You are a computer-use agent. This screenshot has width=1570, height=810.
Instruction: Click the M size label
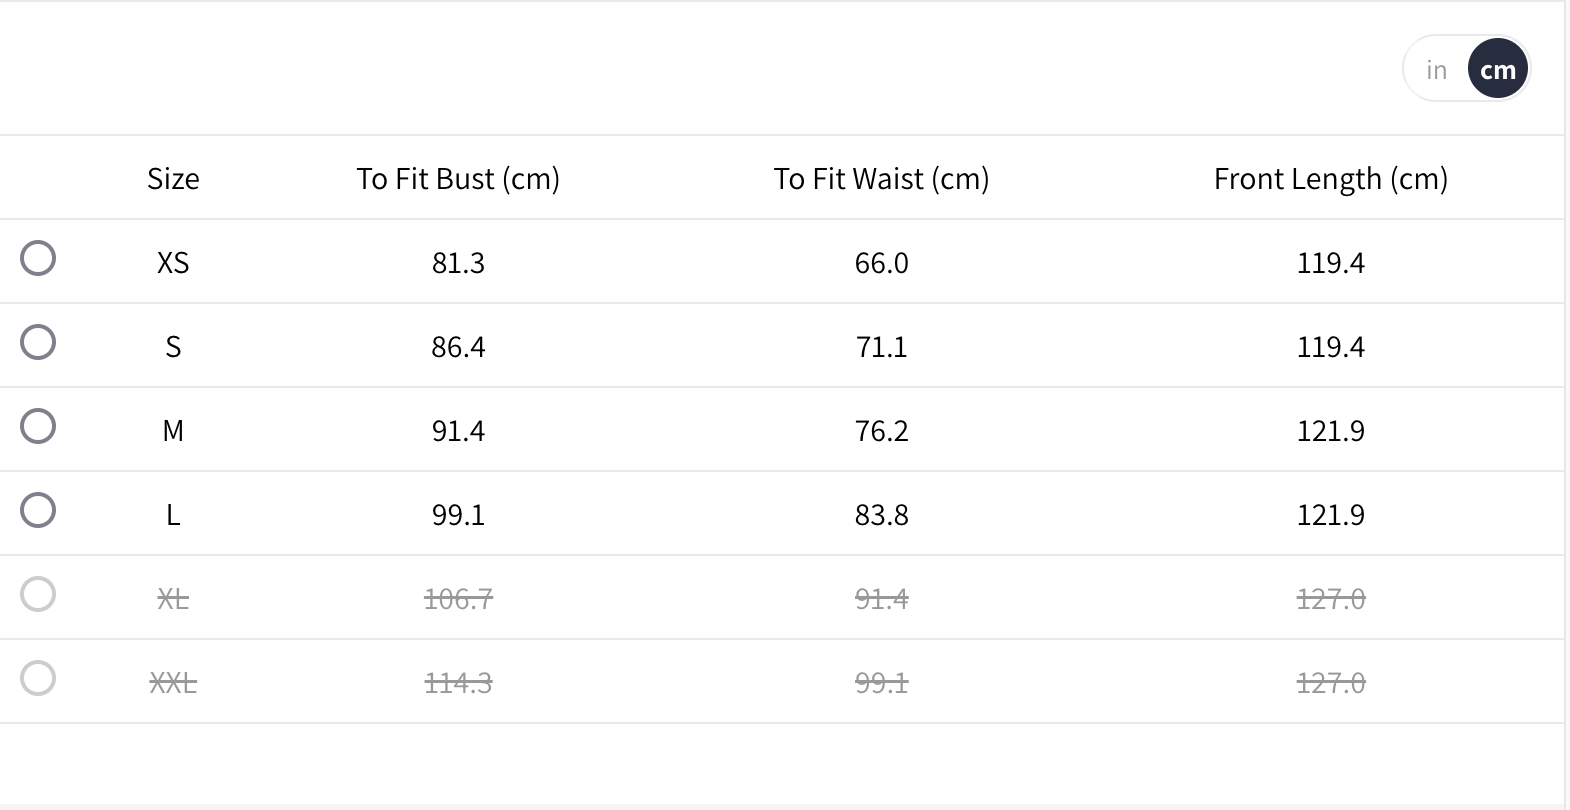[173, 431]
